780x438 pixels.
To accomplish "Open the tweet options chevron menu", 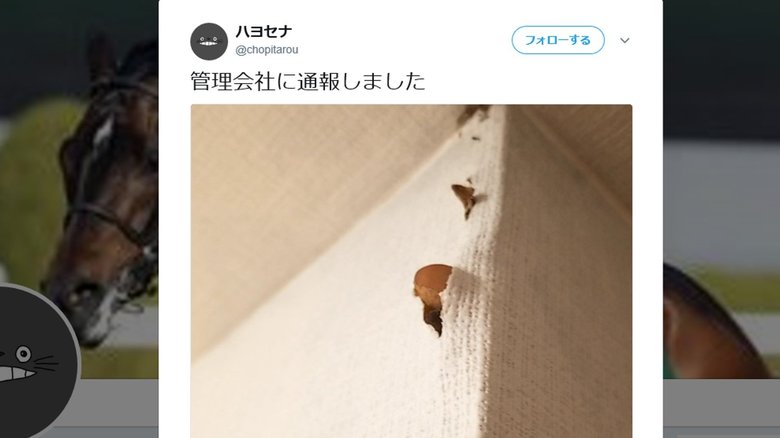I will click(625, 40).
